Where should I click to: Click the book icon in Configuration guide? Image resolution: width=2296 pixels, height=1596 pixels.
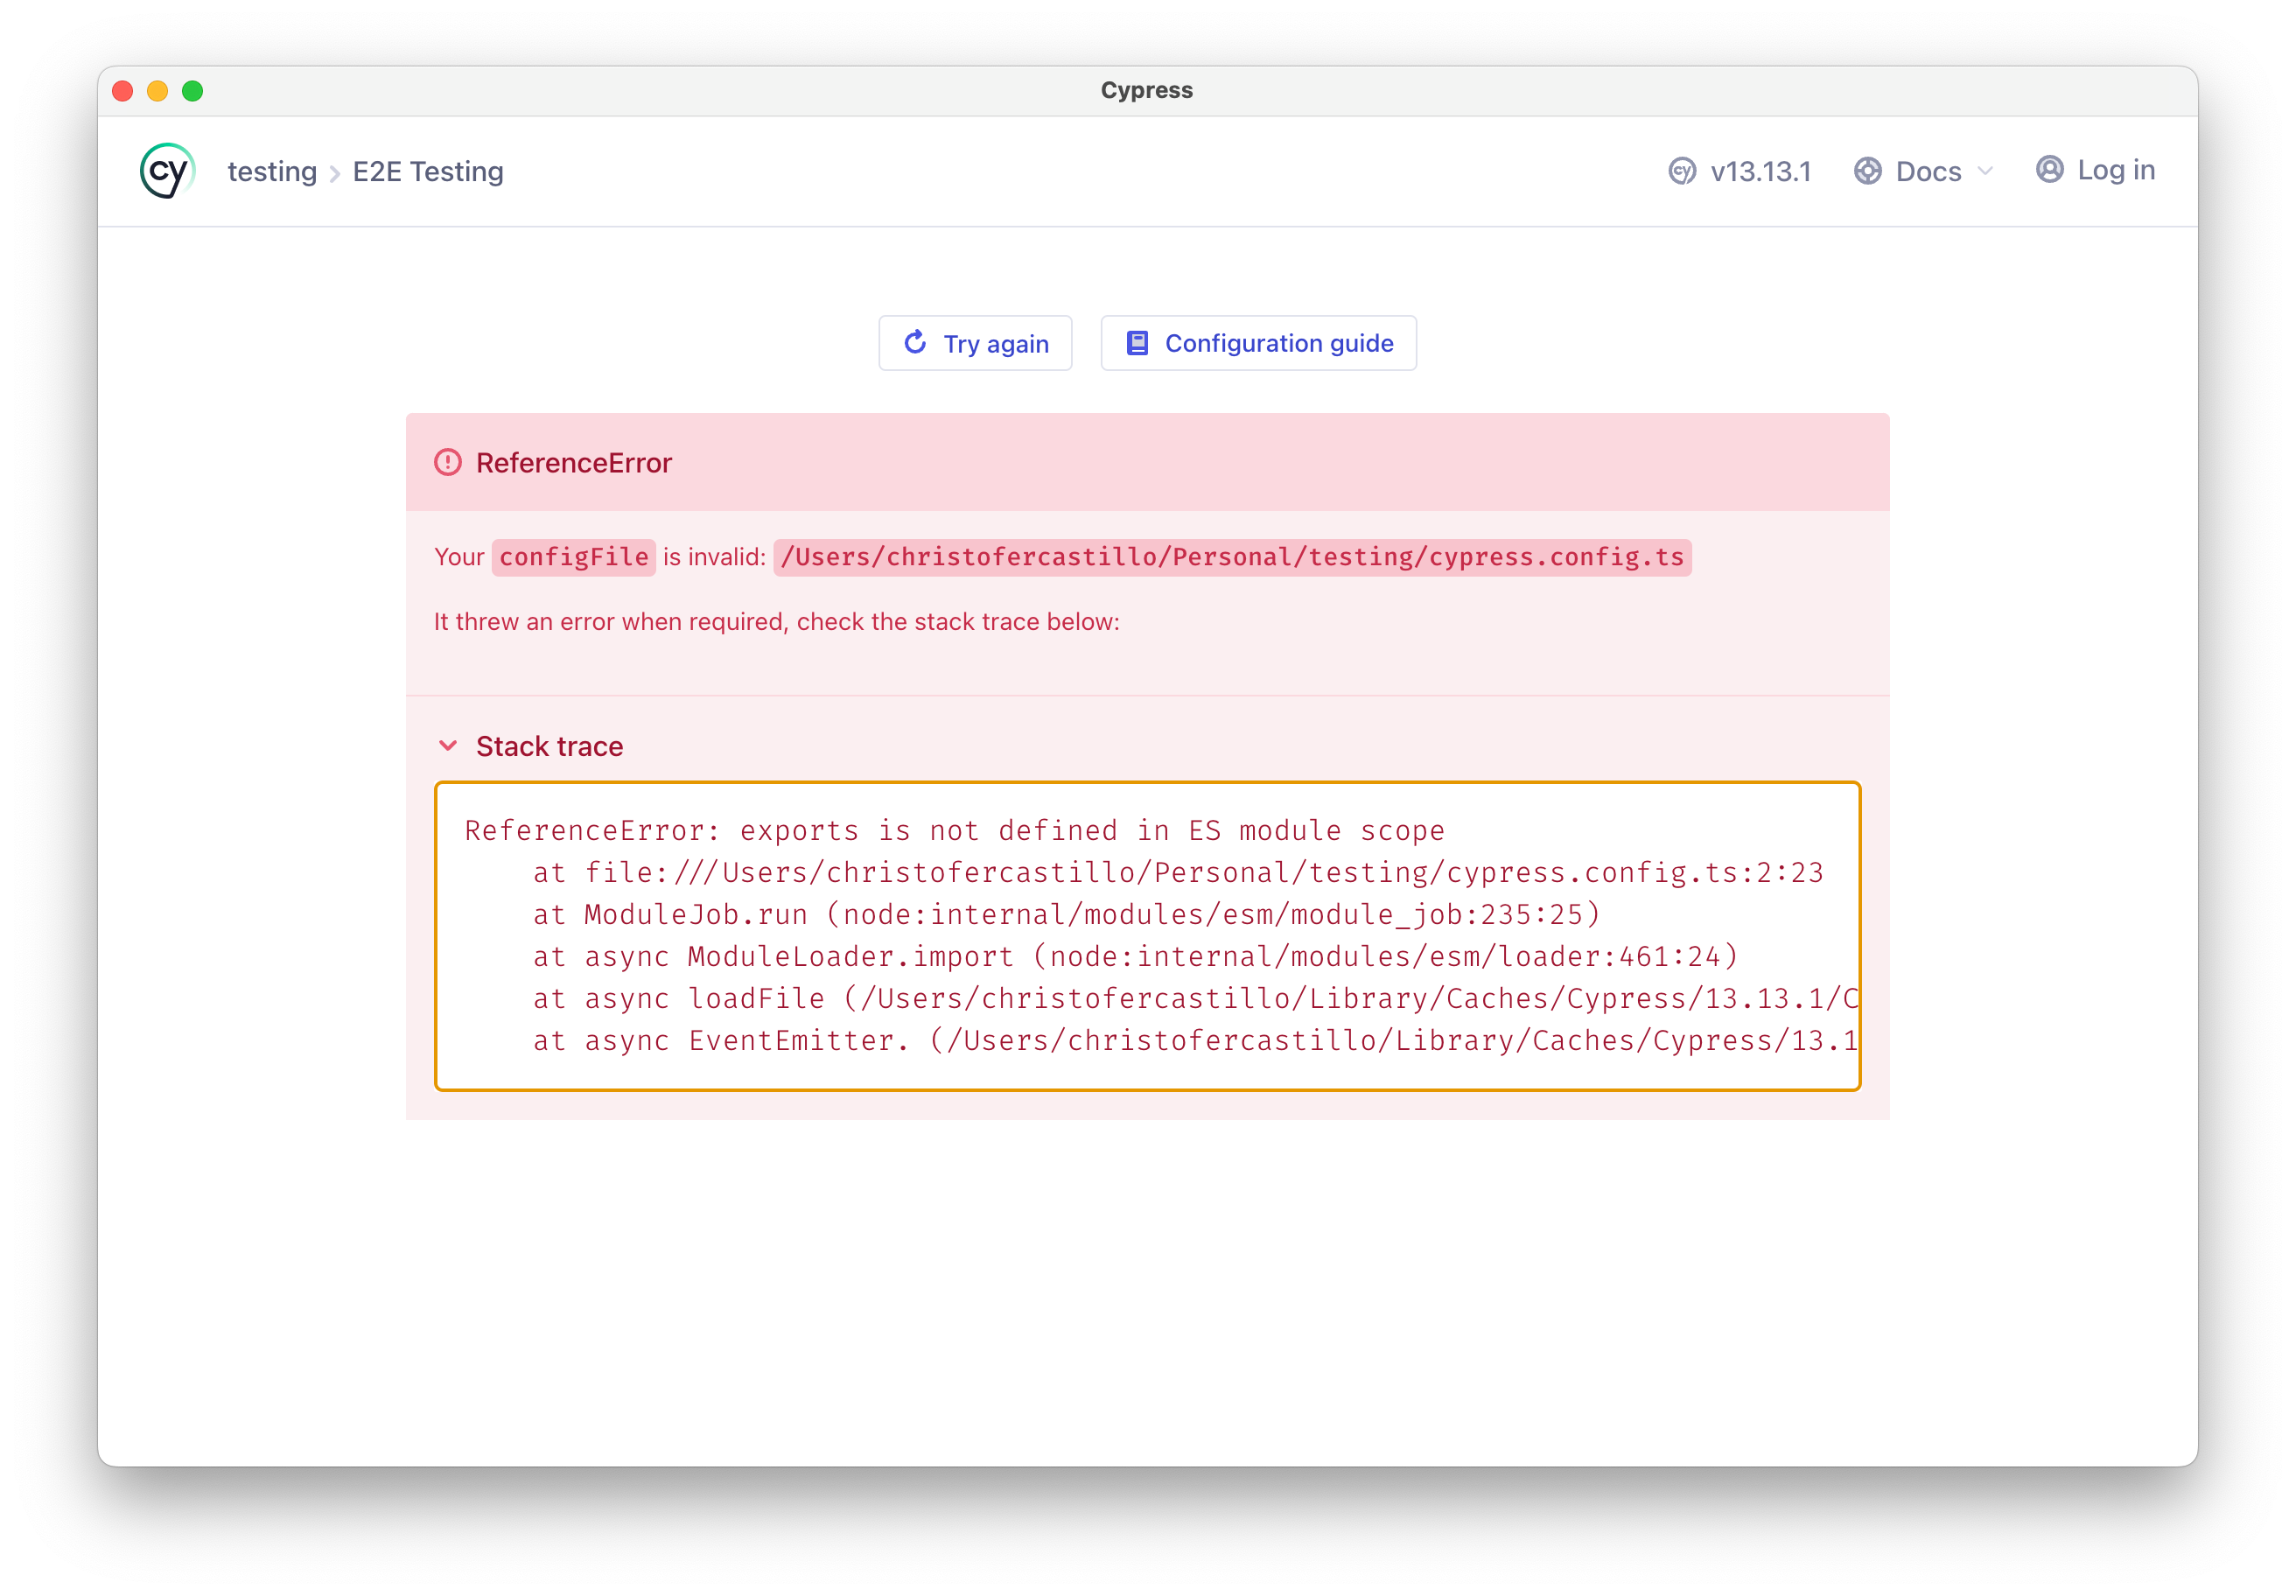(x=1137, y=343)
